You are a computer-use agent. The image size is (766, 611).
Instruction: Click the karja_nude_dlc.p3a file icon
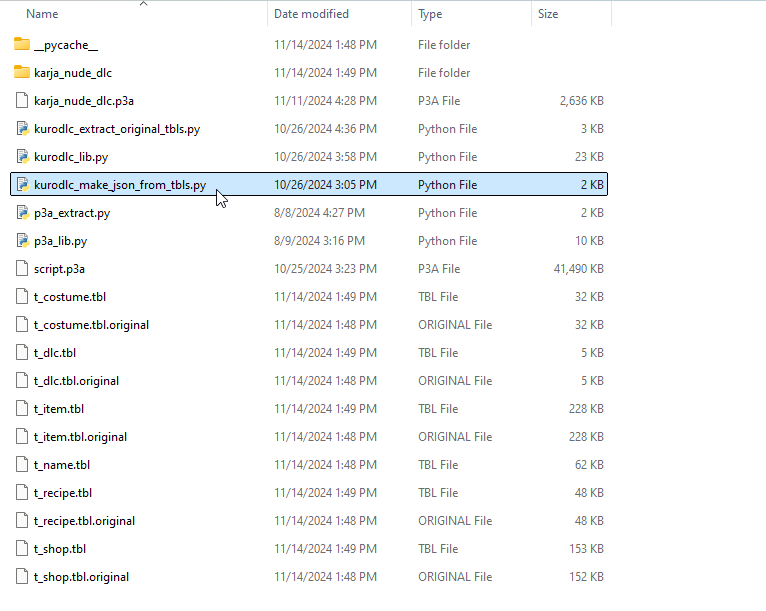point(22,101)
